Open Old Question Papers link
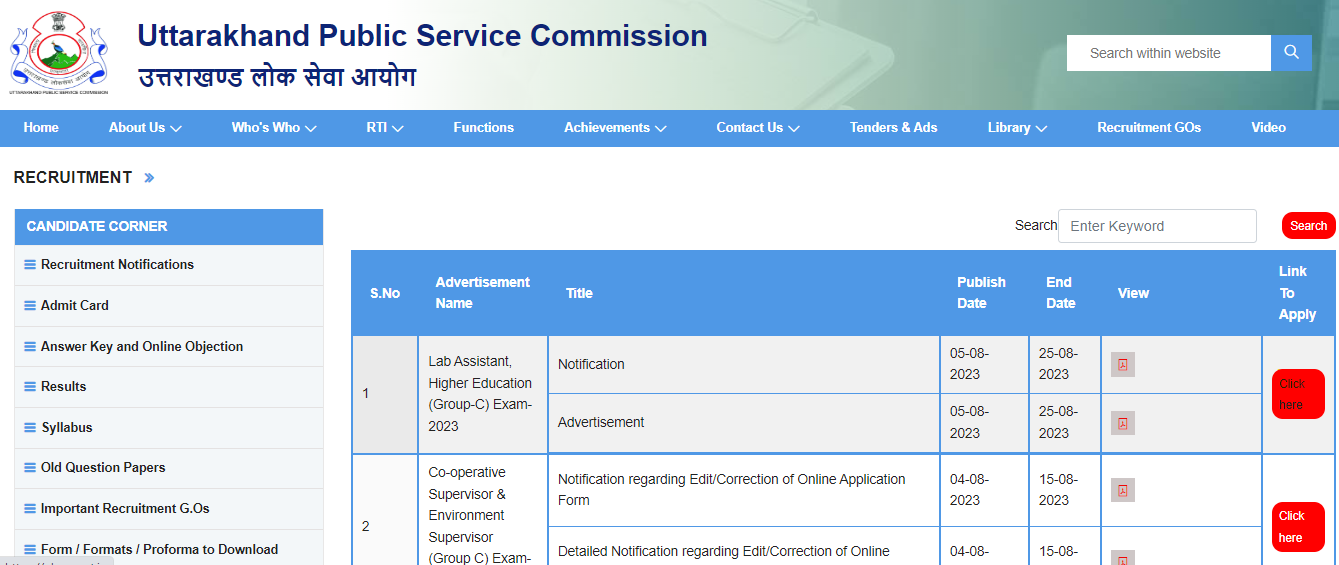The width and height of the screenshot is (1339, 565). tap(103, 468)
